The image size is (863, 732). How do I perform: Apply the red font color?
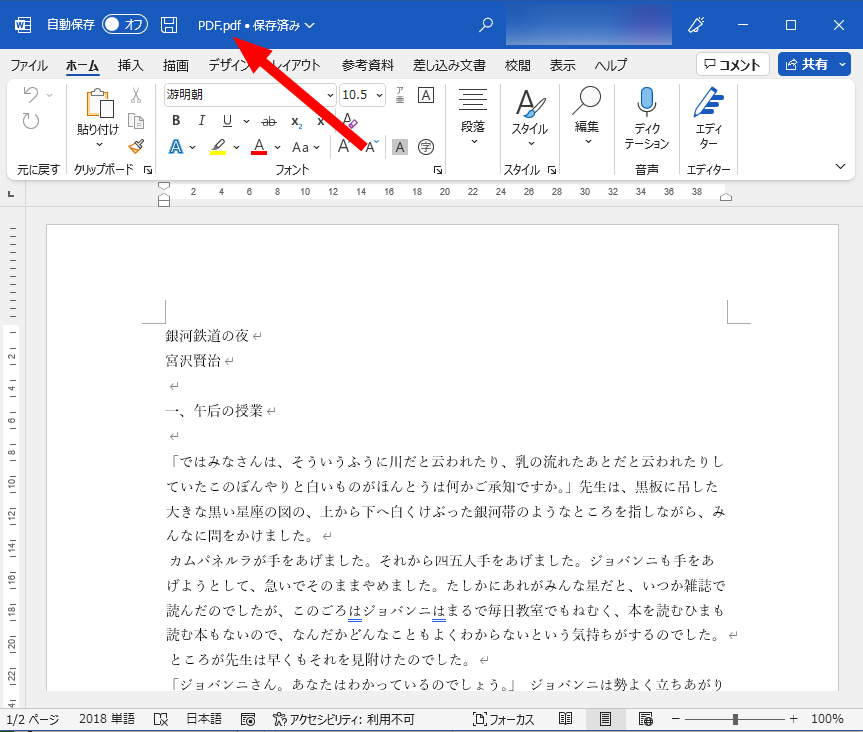[259, 147]
